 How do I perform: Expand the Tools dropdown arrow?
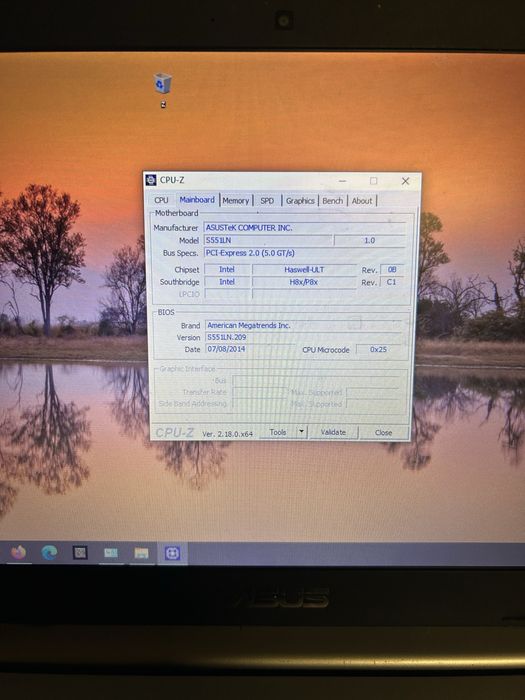[x=301, y=432]
